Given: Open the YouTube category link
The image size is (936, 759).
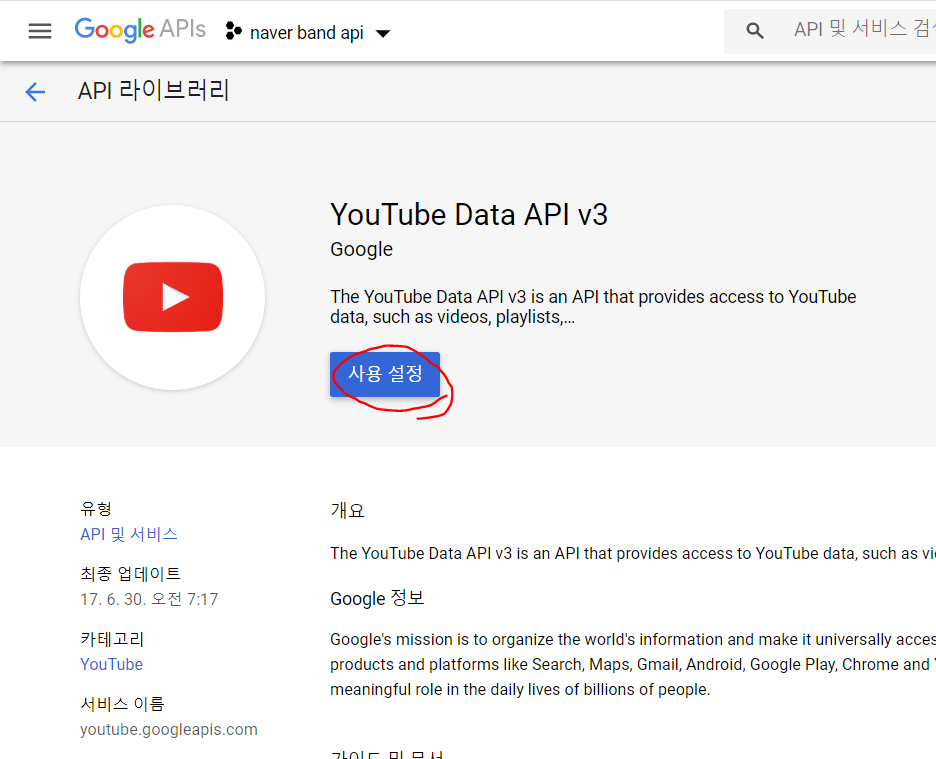Looking at the screenshot, I should click(112, 664).
